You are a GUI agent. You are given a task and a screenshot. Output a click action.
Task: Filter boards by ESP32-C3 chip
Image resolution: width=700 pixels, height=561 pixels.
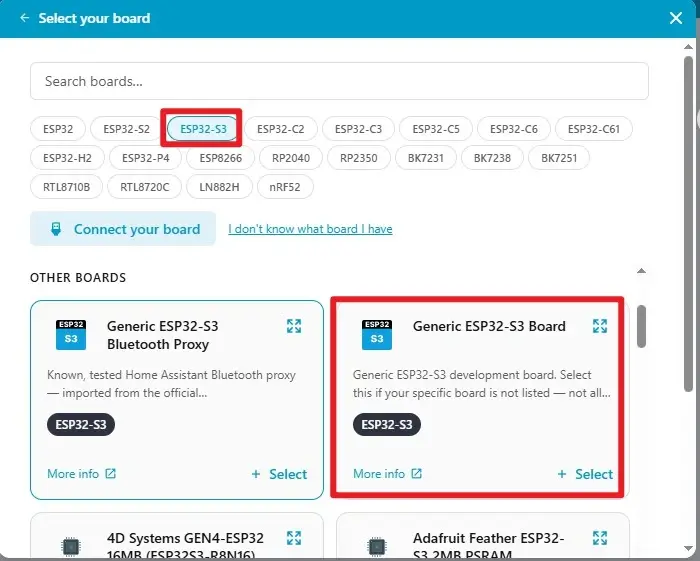click(x=358, y=129)
